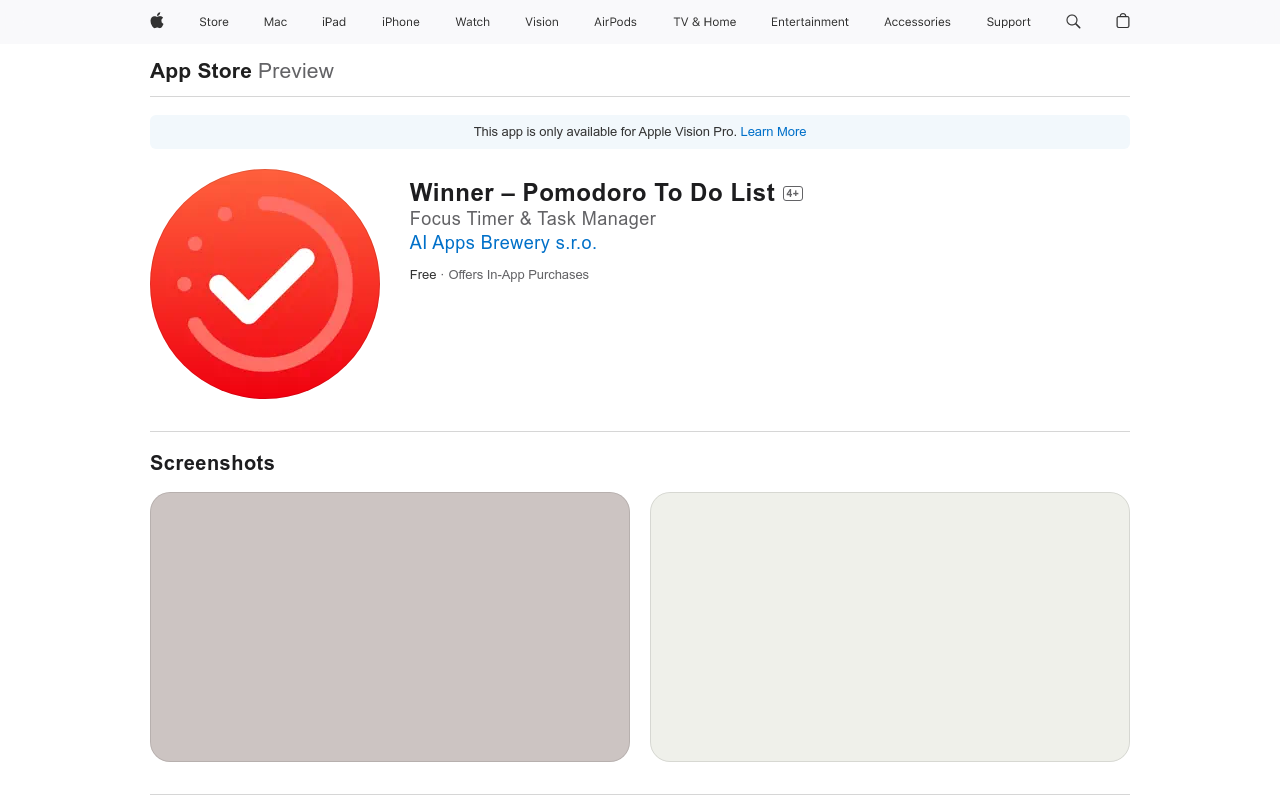This screenshot has width=1280, height=800.
Task: Open the Accessories navigation item
Action: point(917,22)
